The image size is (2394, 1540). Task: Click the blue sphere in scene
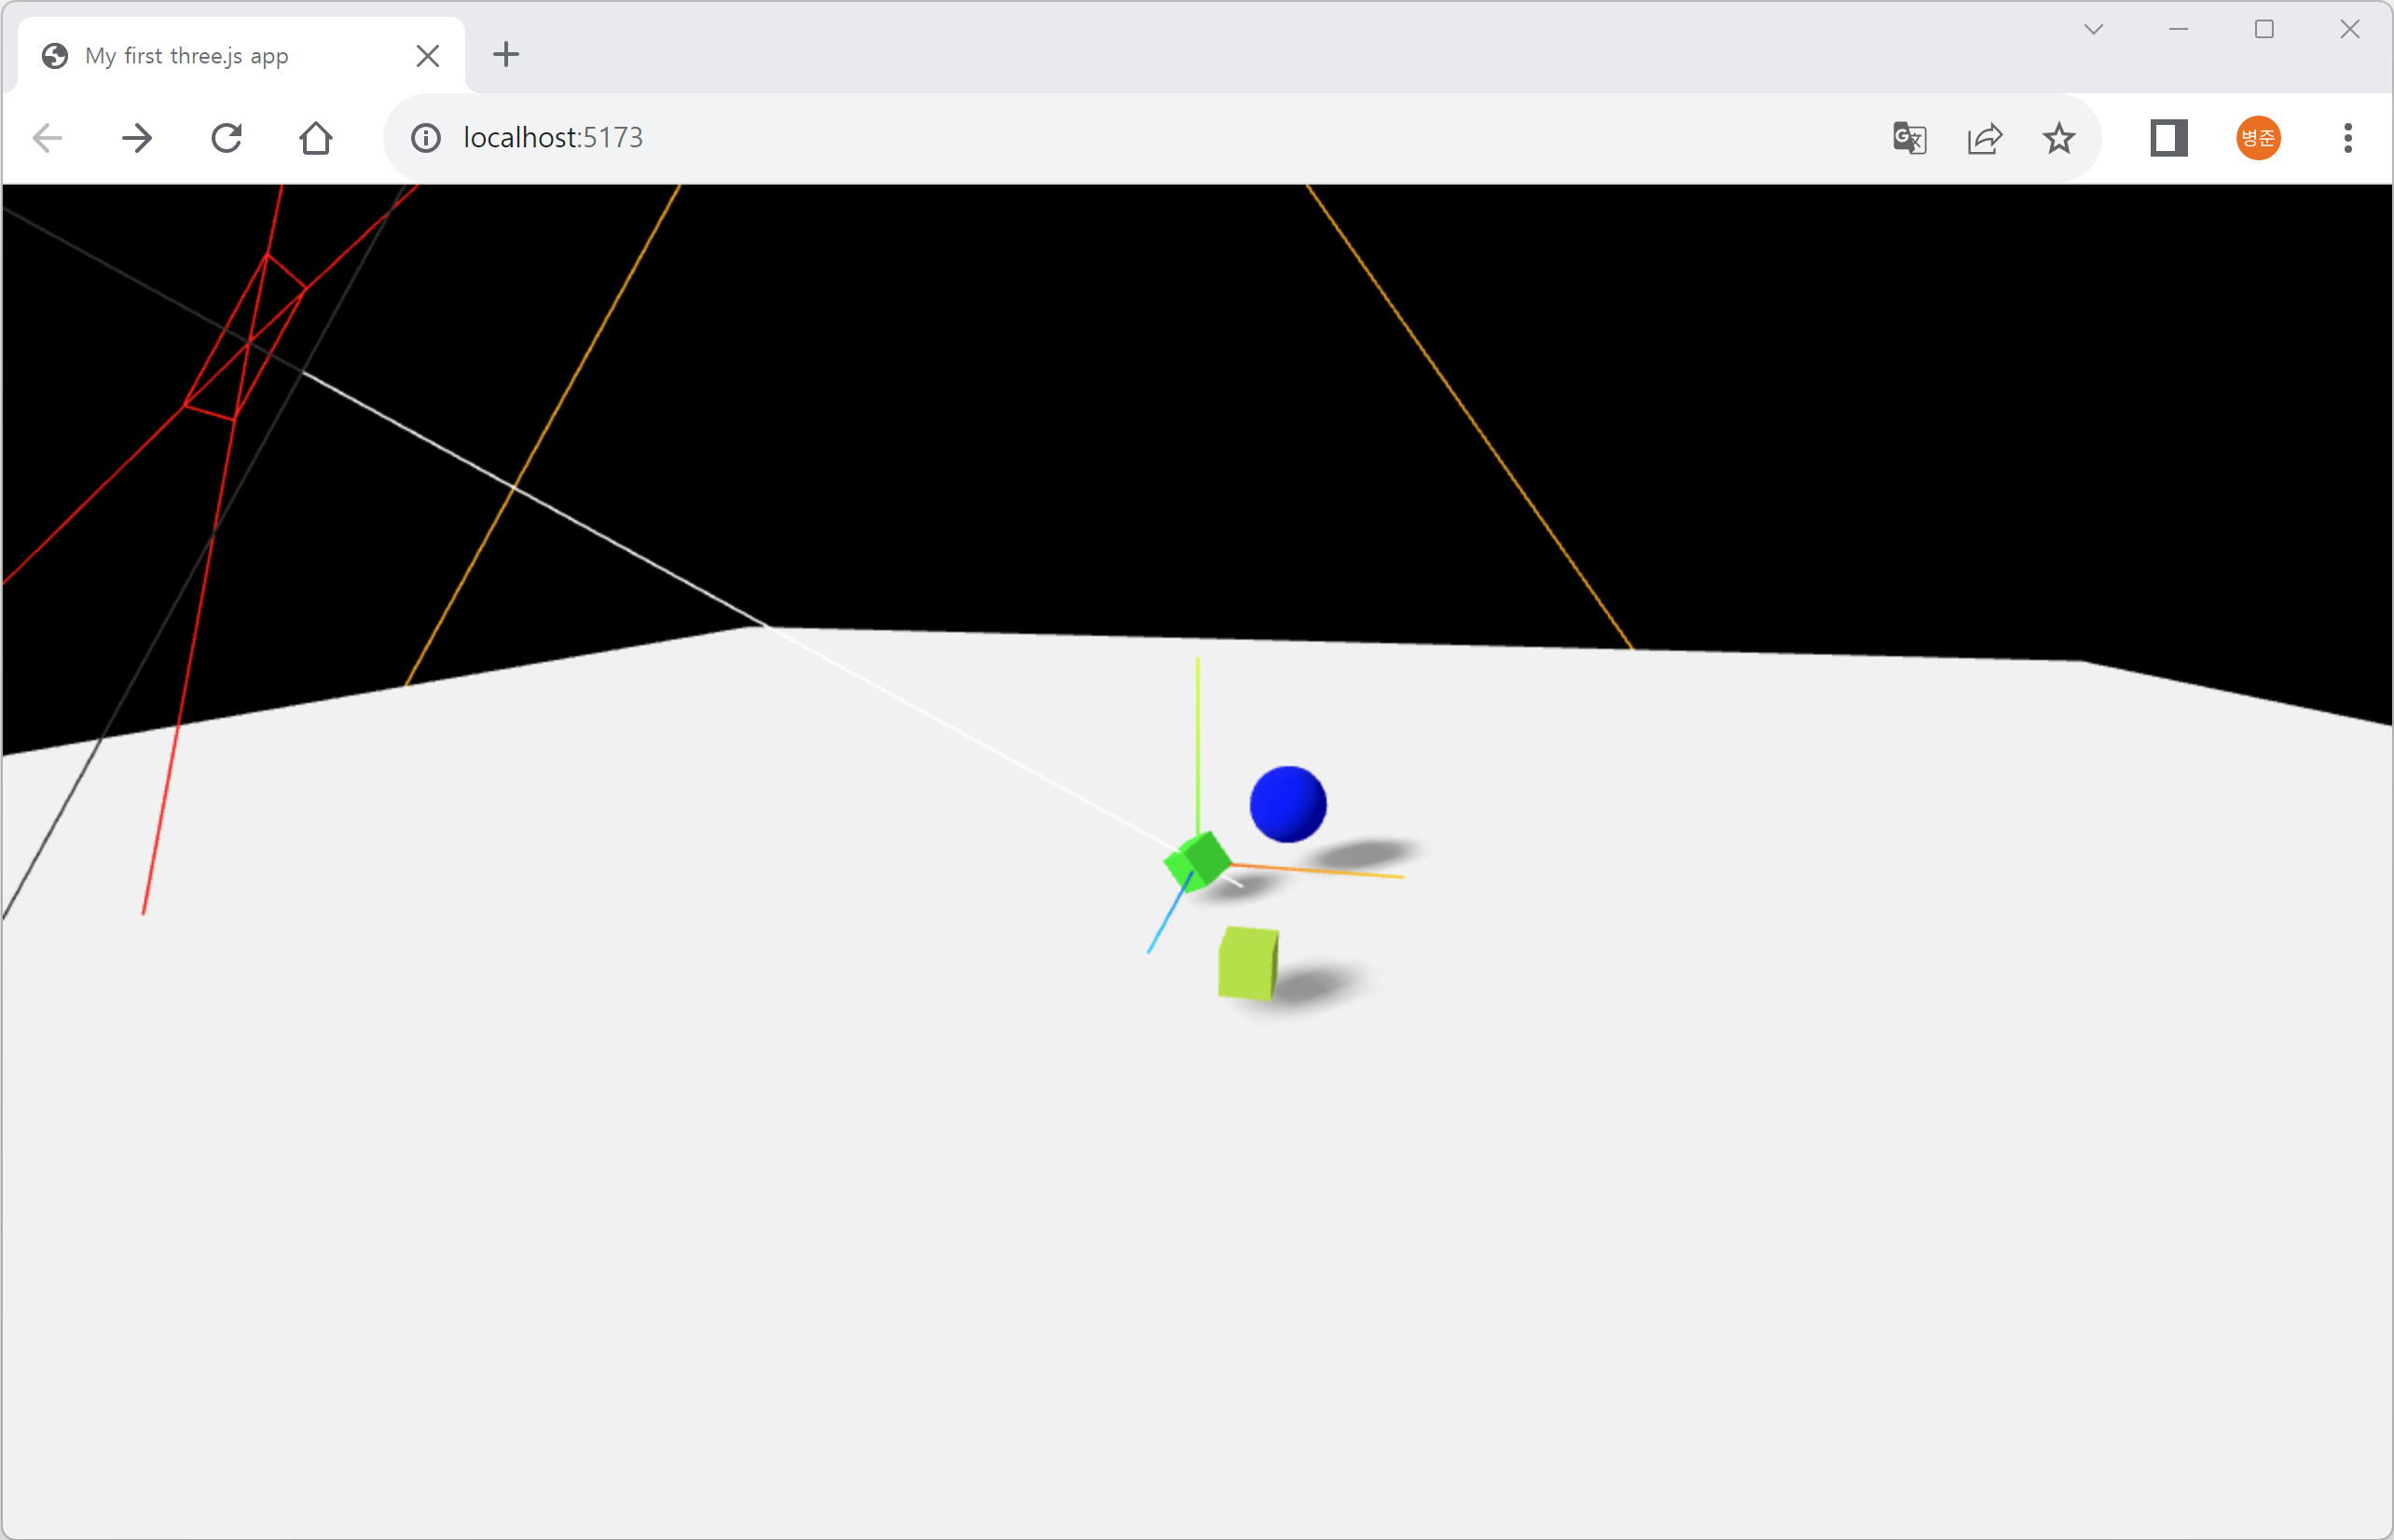(x=1288, y=804)
